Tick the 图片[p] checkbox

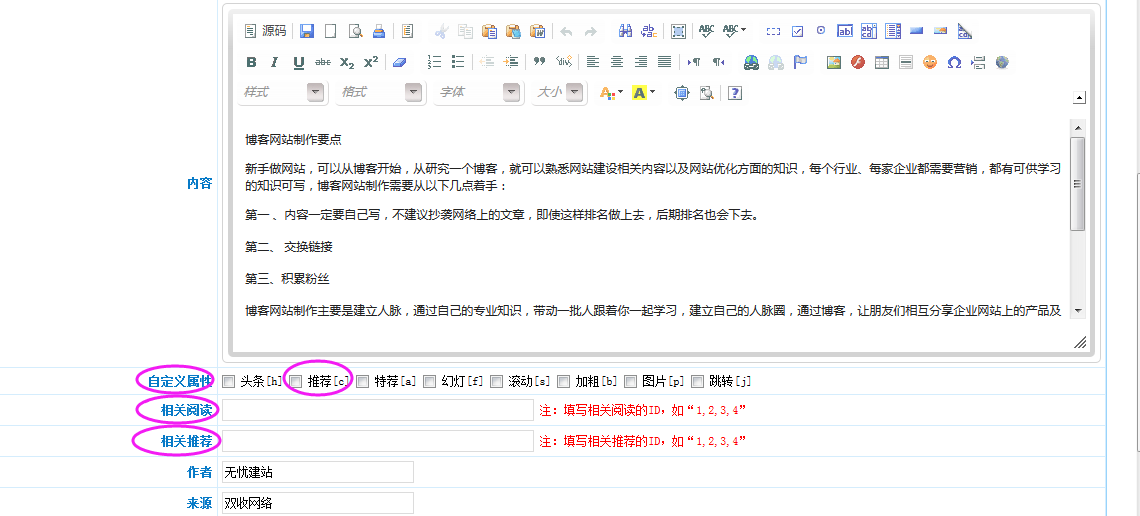pos(631,381)
